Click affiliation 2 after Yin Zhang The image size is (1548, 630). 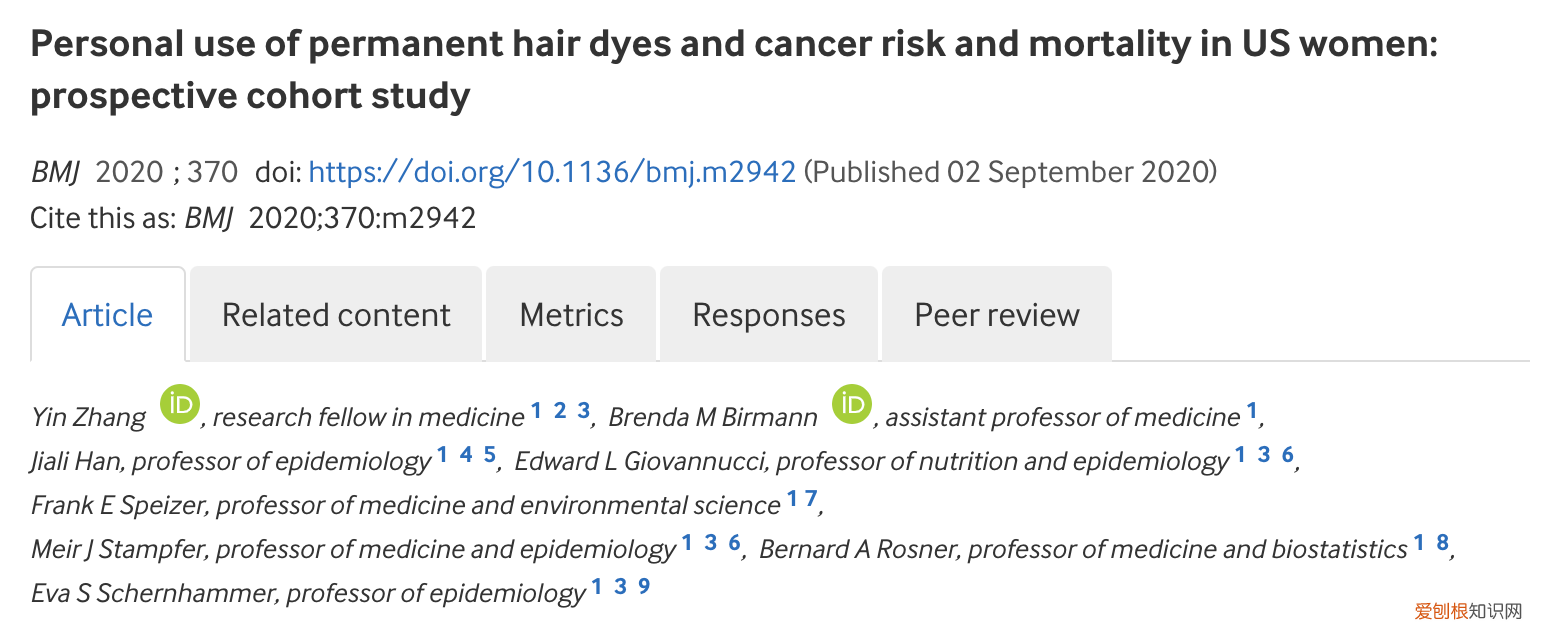(560, 410)
